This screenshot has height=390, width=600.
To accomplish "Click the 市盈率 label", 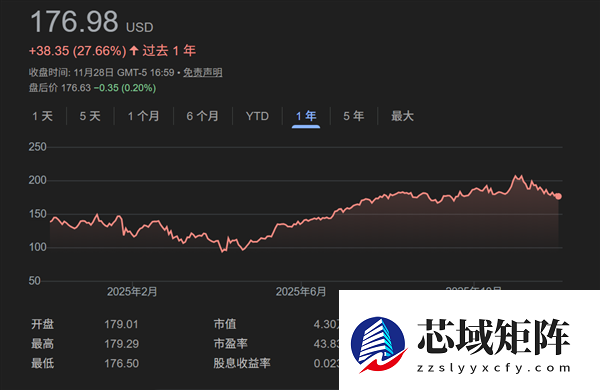I will coord(231,344).
